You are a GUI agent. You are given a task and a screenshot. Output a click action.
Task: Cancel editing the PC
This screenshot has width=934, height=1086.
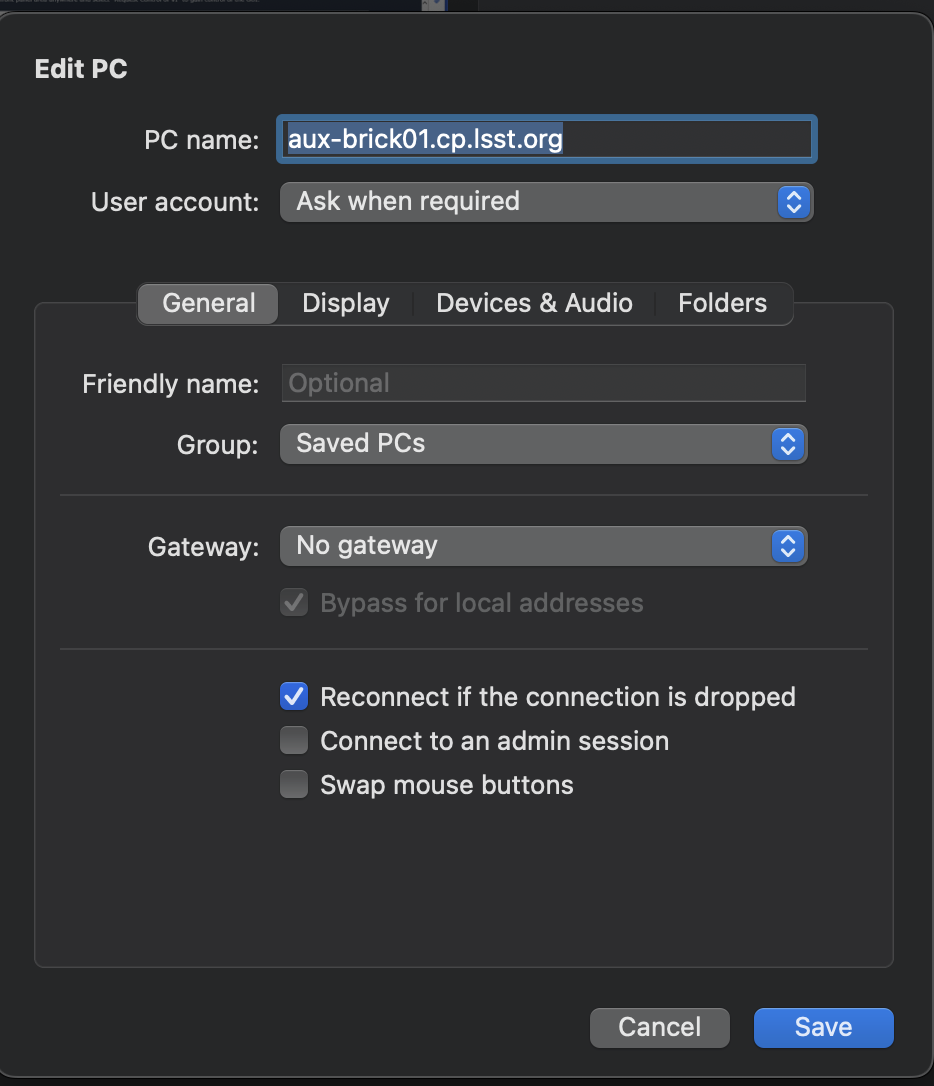659,1027
